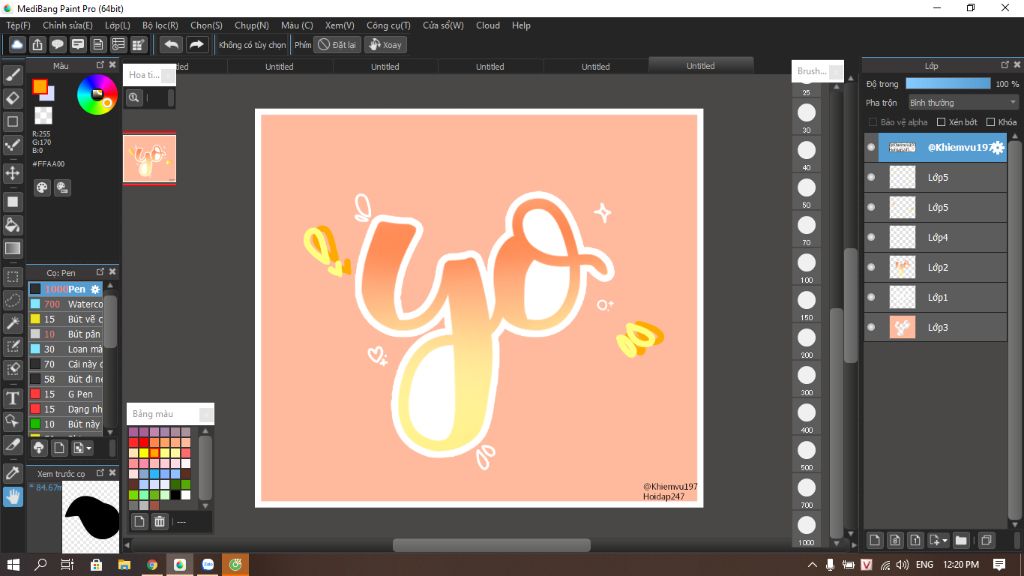Select the Brush tool

click(x=12, y=75)
